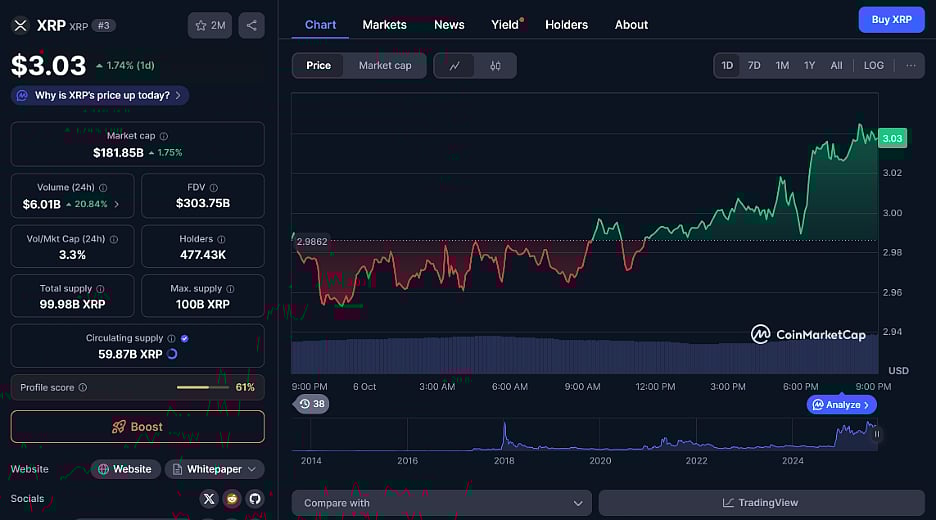
Task: Click the Analyze button
Action: click(x=841, y=405)
